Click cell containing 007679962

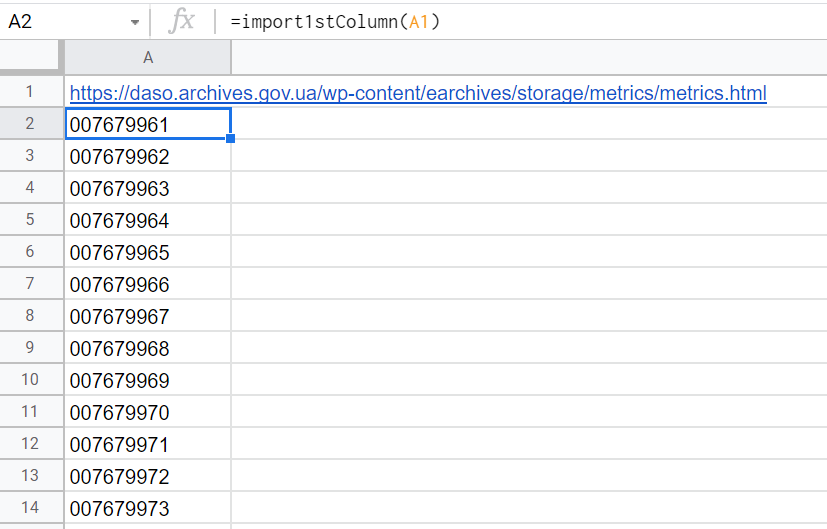(x=148, y=156)
